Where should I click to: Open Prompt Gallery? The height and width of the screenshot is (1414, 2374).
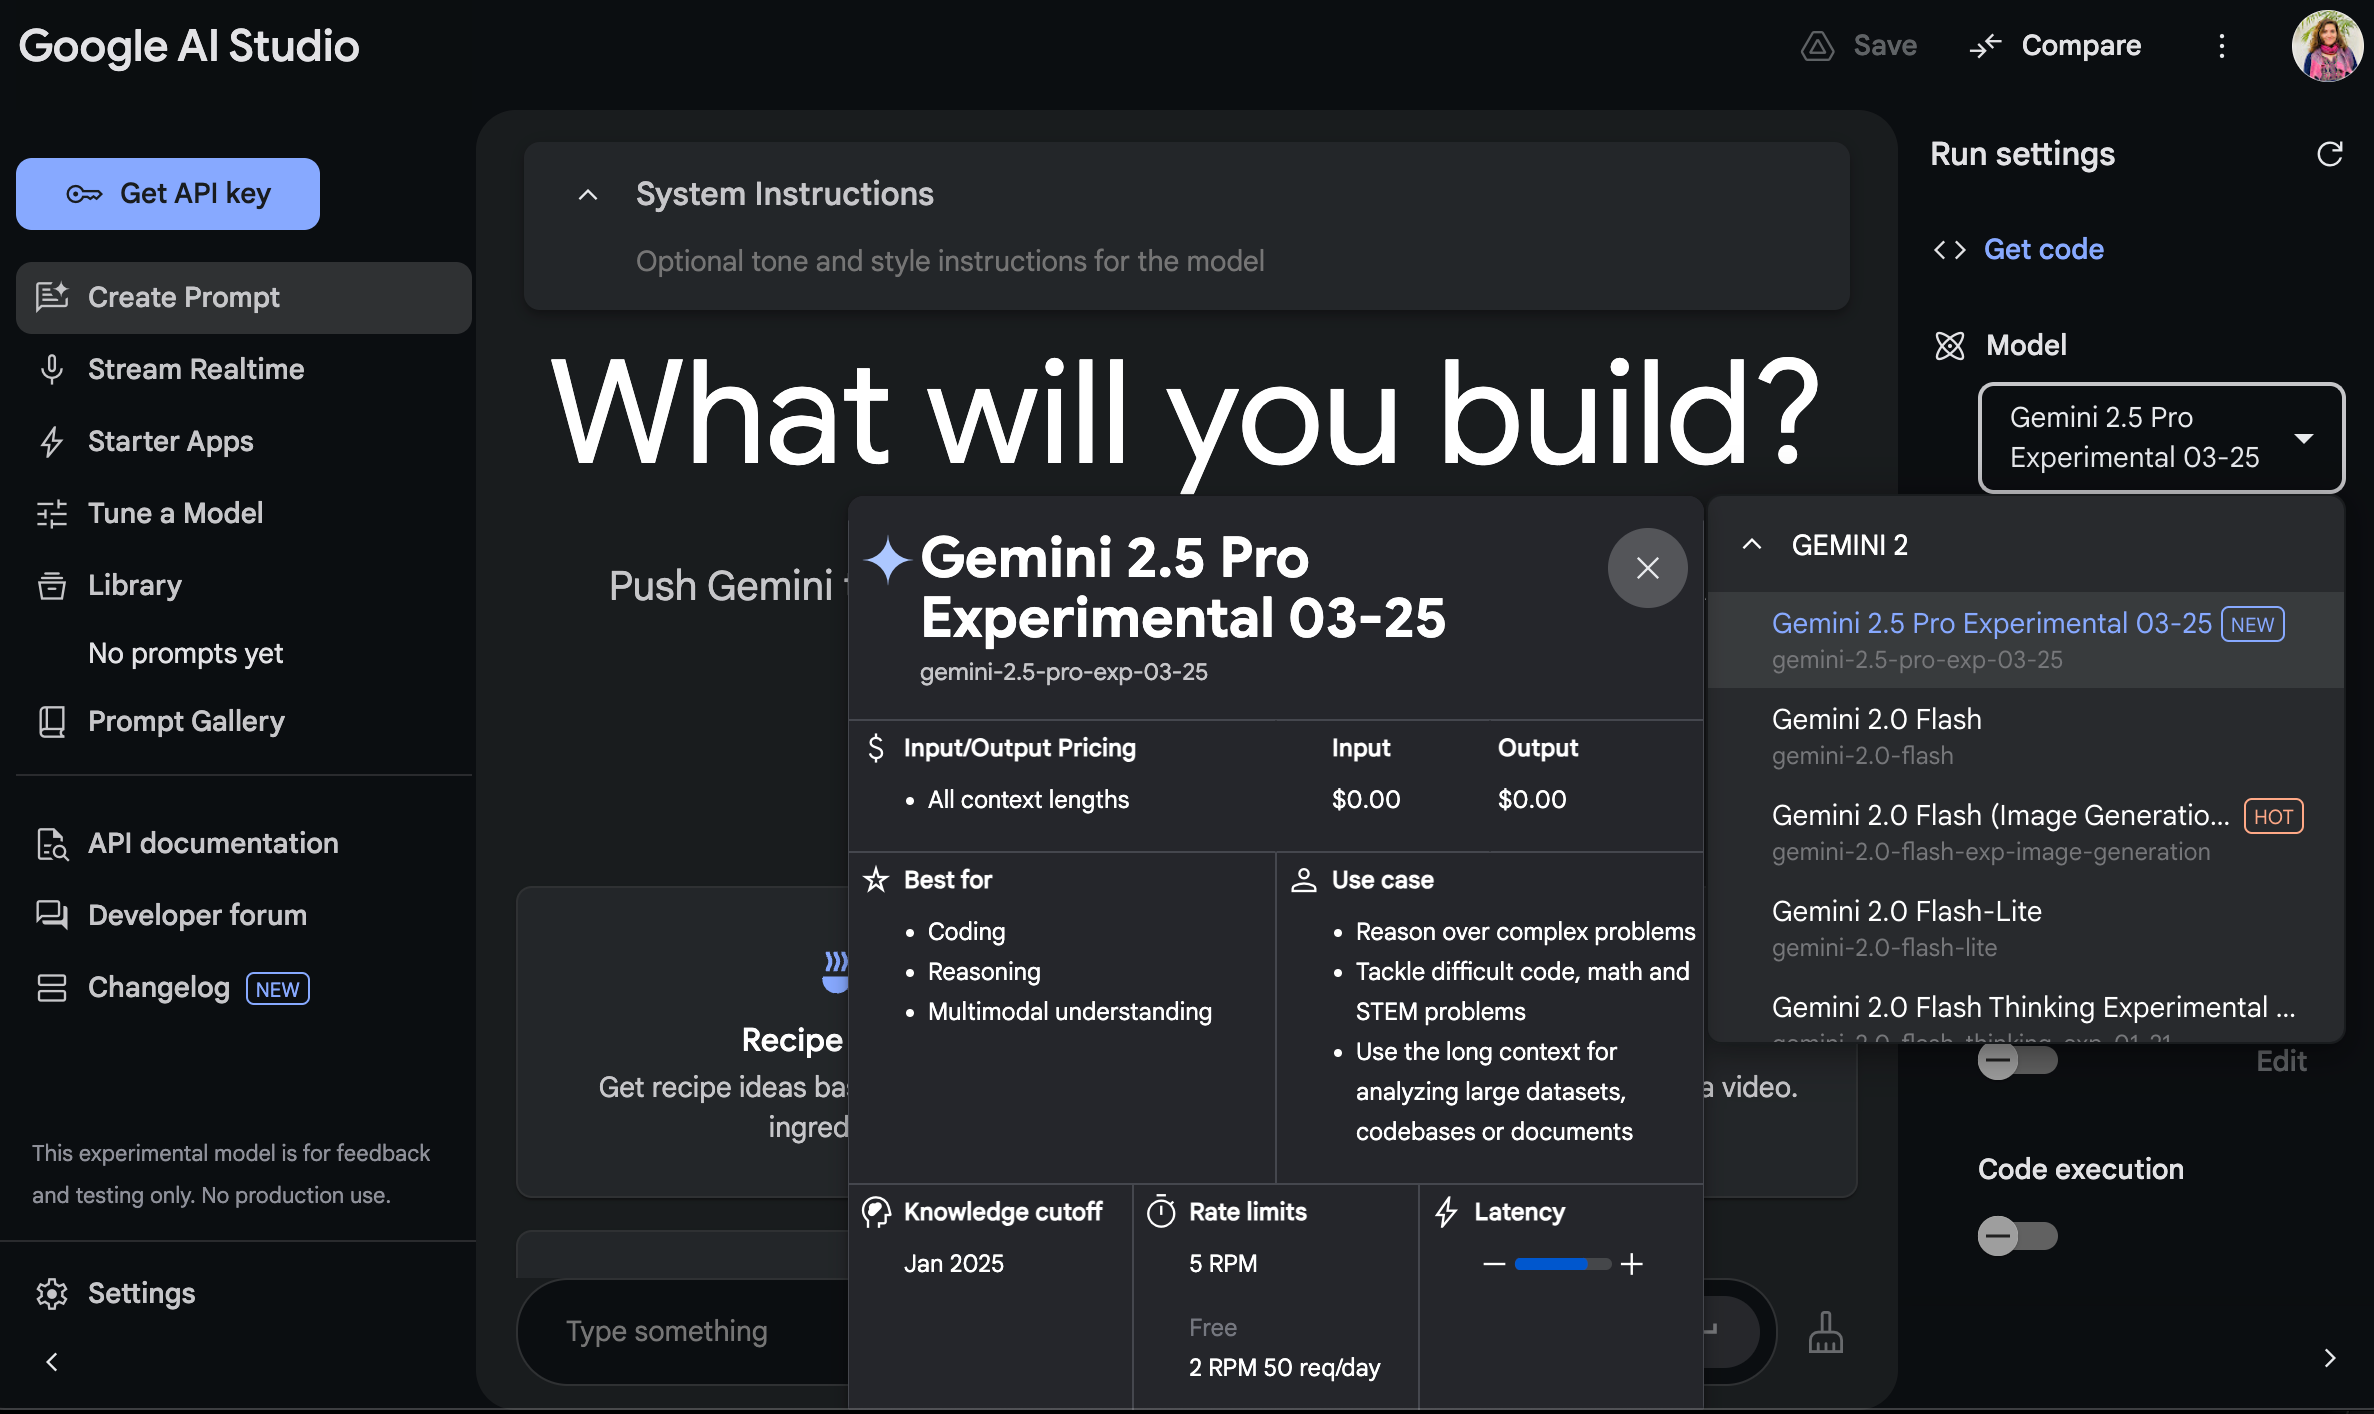(x=186, y=722)
